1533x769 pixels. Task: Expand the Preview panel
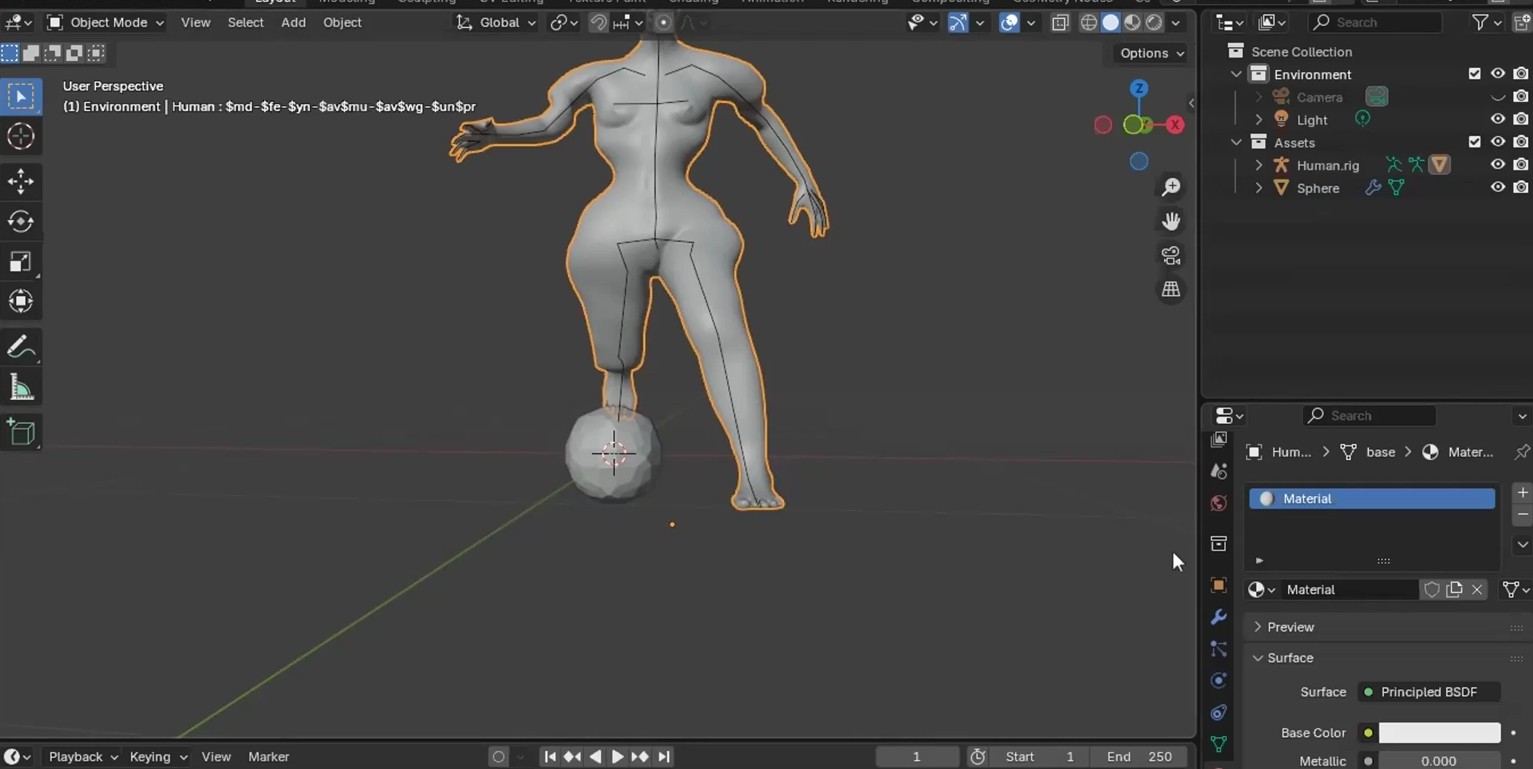pyautogui.click(x=1290, y=627)
